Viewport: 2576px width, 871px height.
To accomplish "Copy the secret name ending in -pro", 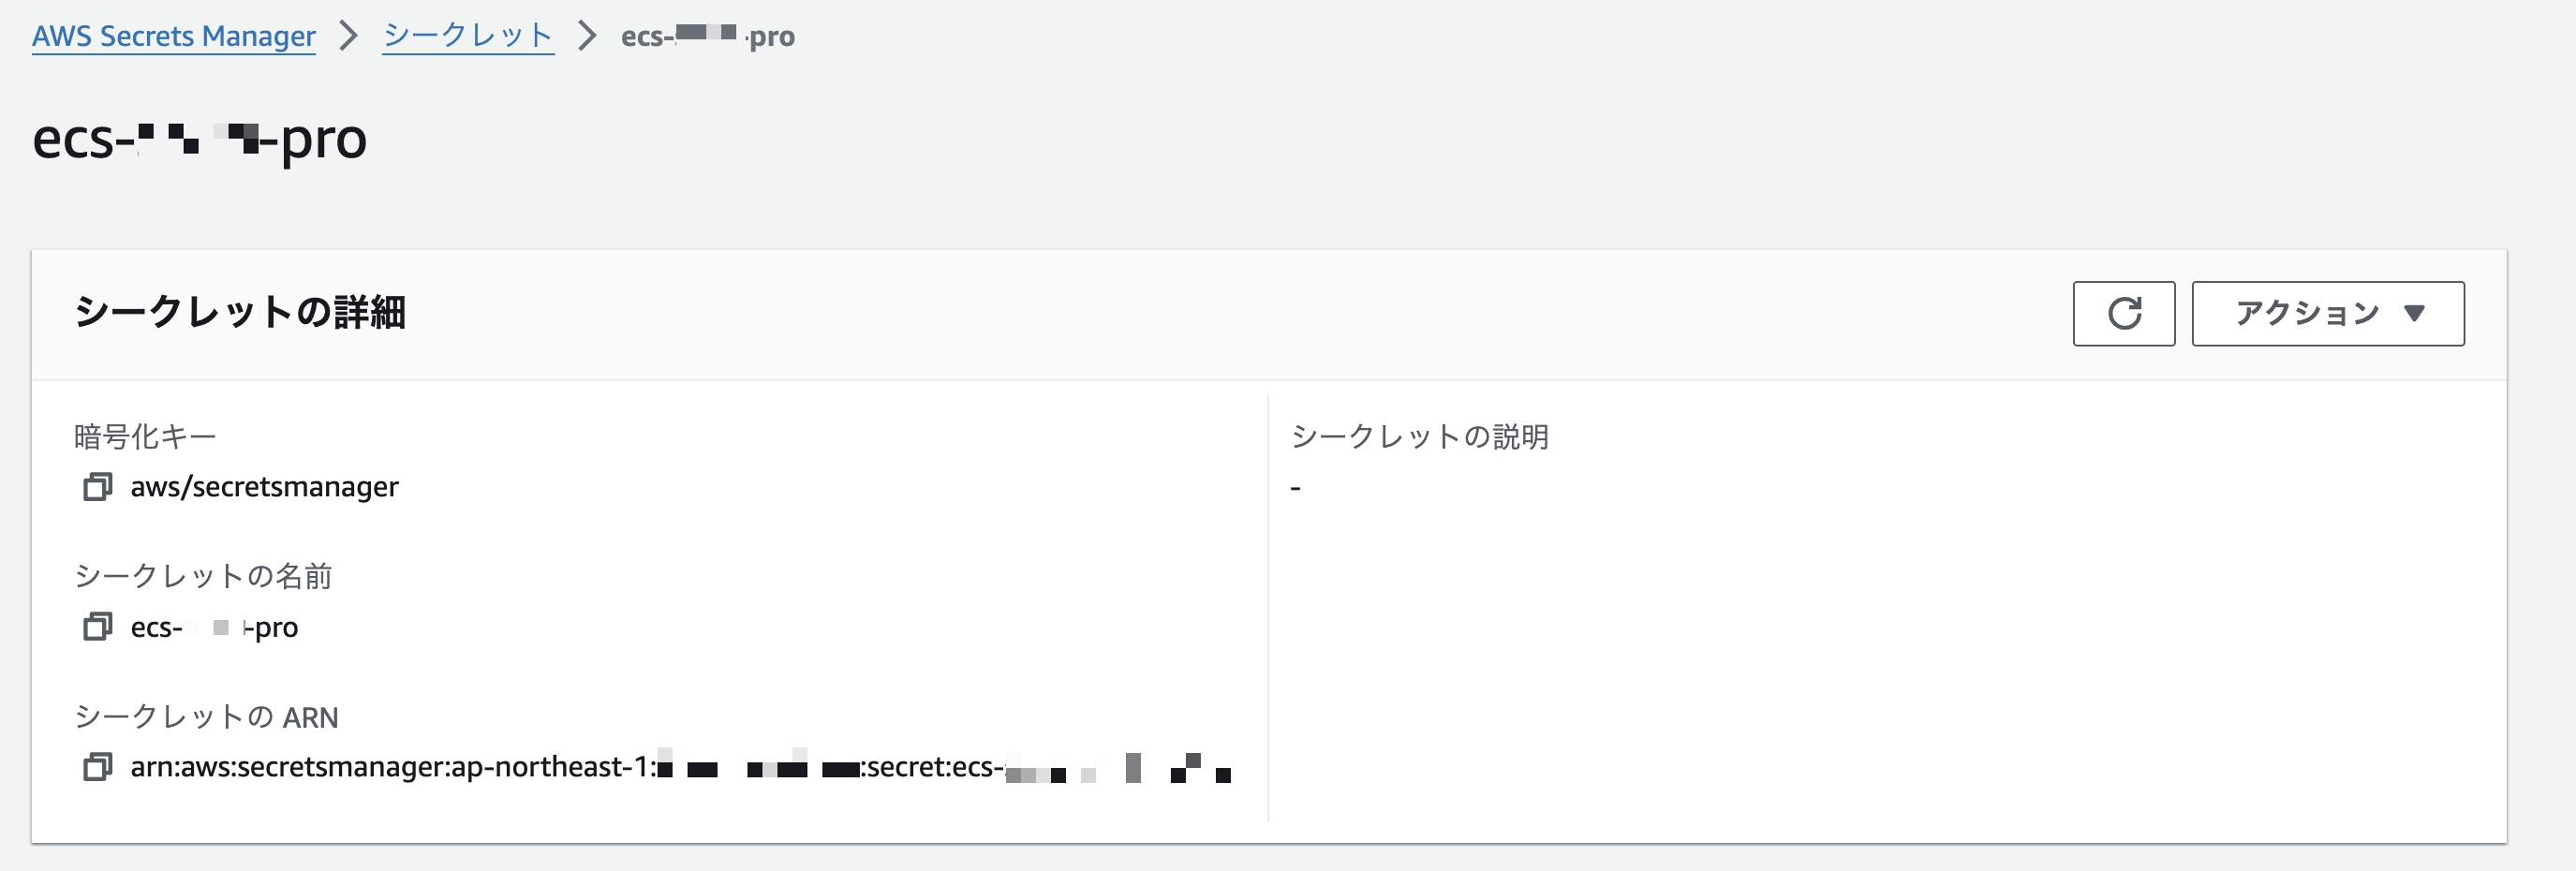I will [97, 627].
